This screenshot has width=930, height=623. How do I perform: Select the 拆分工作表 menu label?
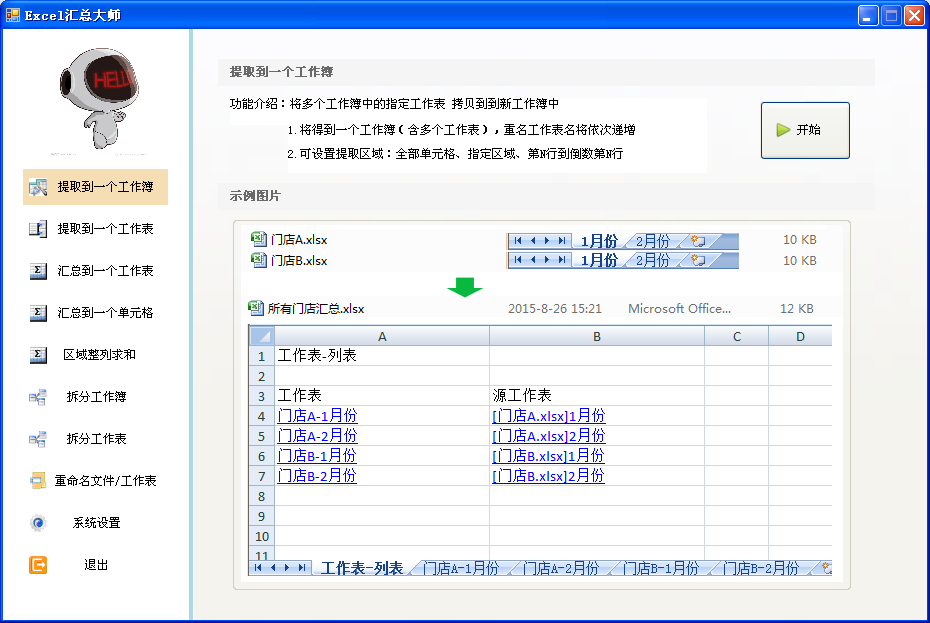pyautogui.click(x=96, y=439)
